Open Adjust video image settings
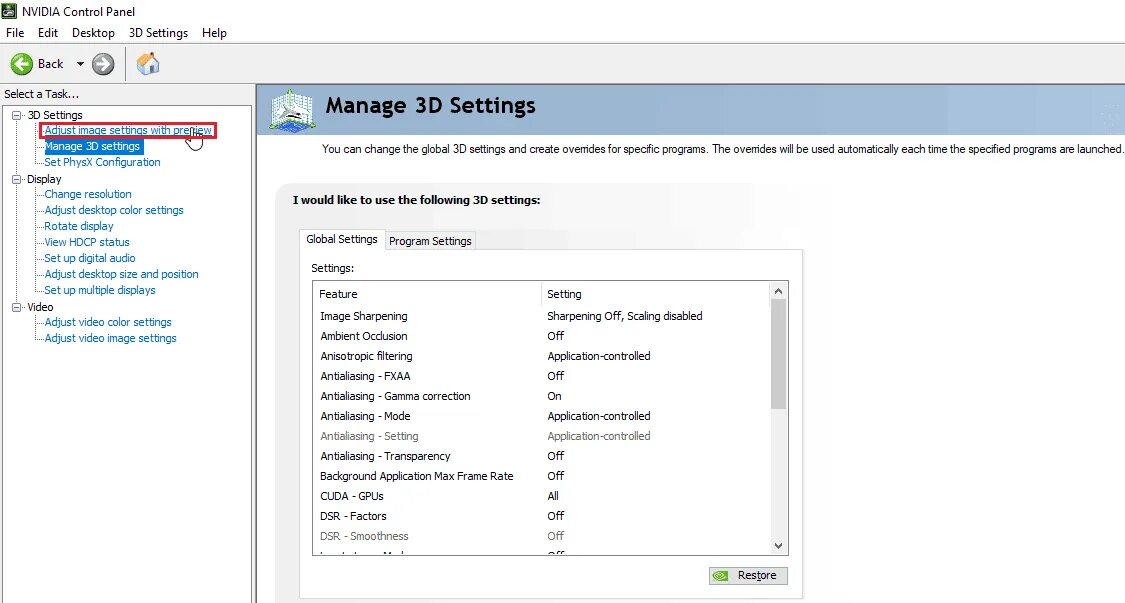This screenshot has height=603, width=1125. [110, 338]
